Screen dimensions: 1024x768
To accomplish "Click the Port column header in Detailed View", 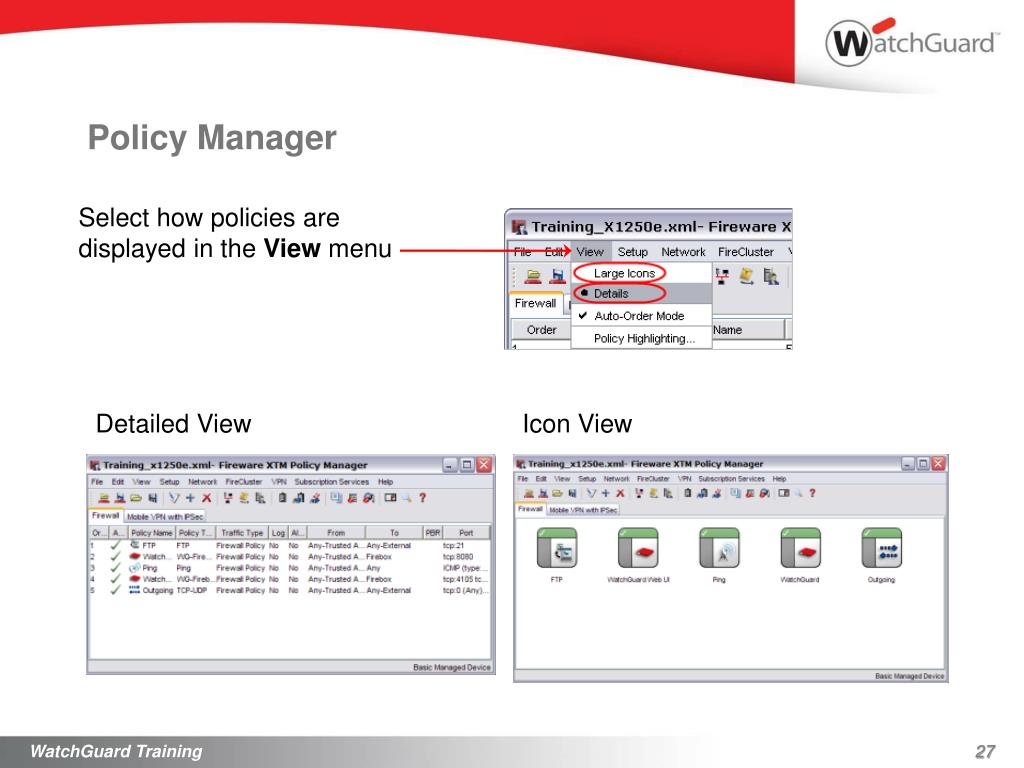I will (x=466, y=533).
